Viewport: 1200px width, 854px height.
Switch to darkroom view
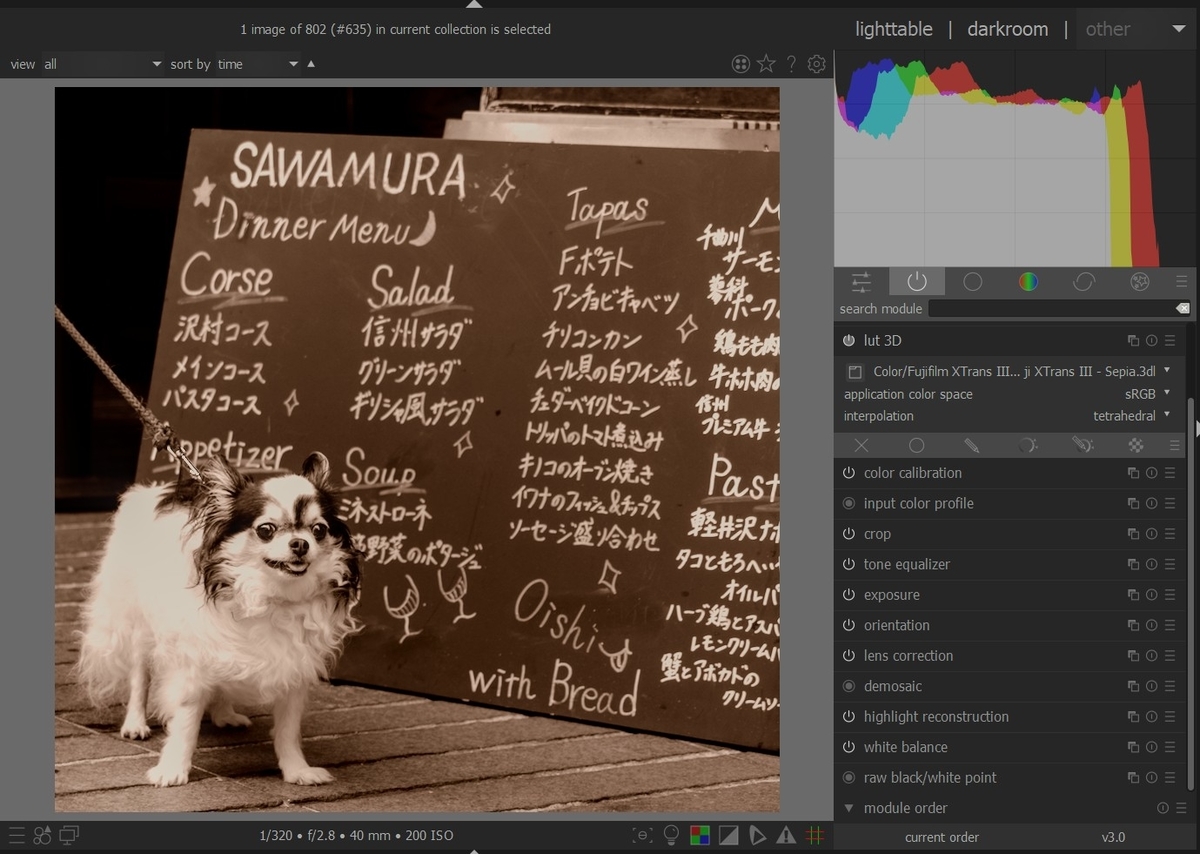point(1007,29)
